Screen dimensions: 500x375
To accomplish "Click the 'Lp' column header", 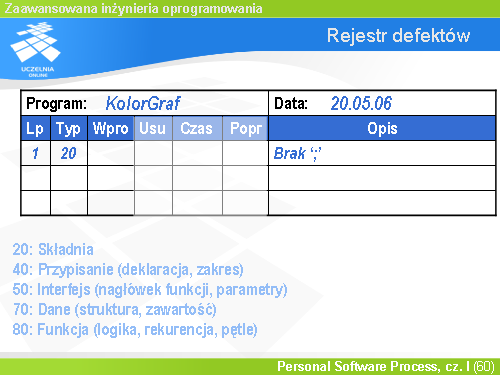I will [x=35, y=128].
